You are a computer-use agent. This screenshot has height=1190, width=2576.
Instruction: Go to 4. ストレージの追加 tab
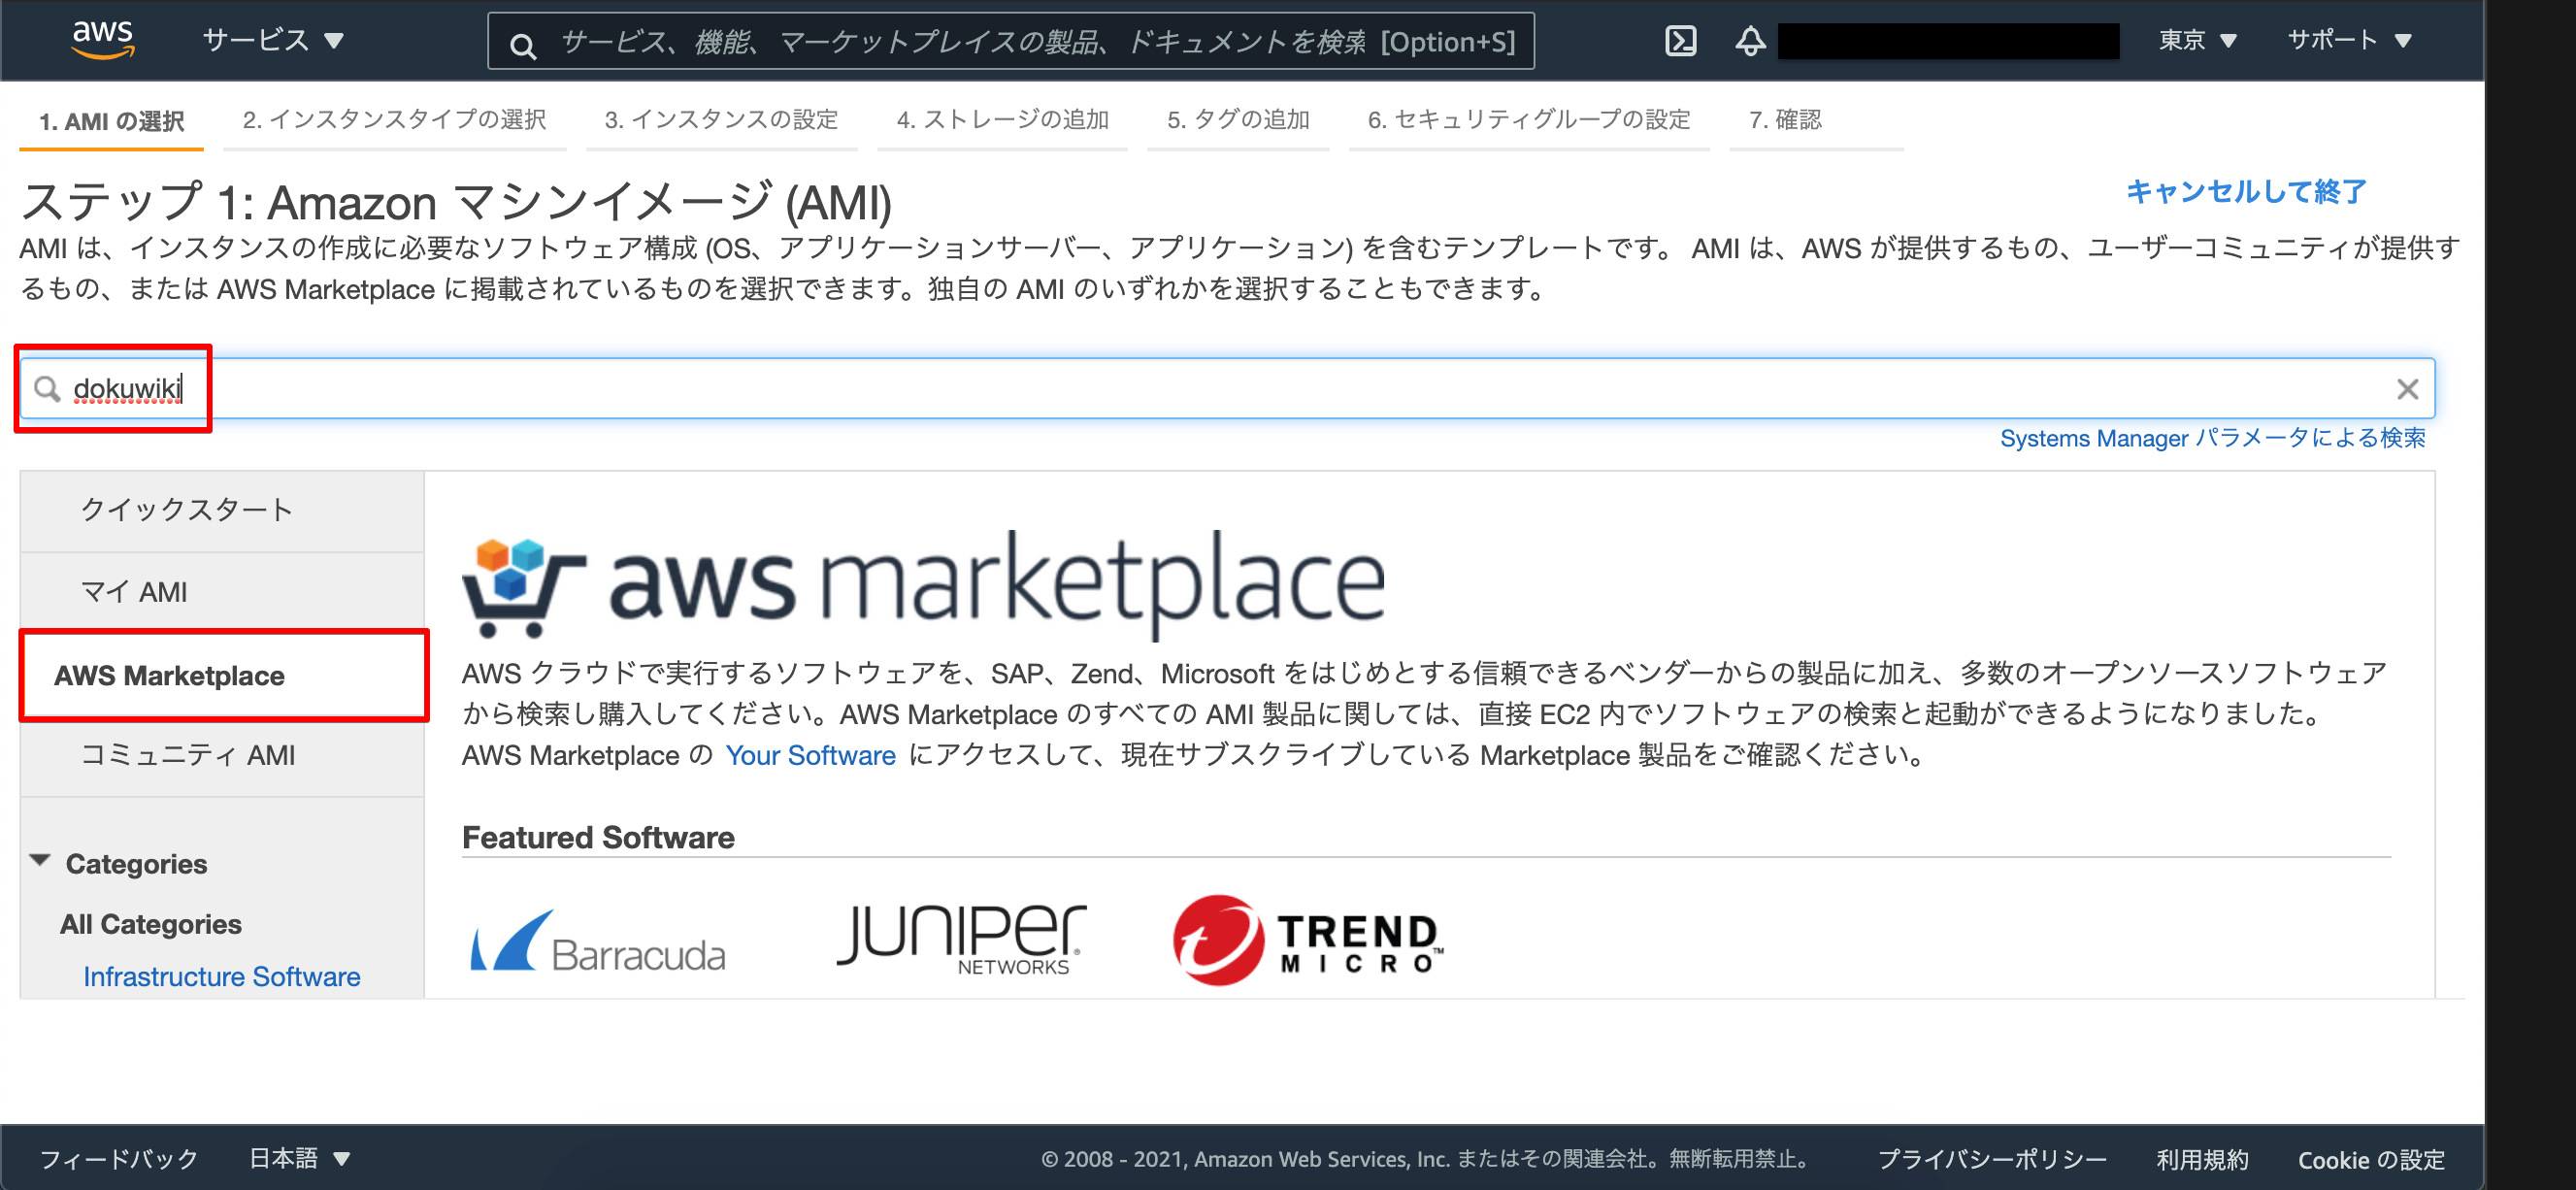click(x=1002, y=120)
